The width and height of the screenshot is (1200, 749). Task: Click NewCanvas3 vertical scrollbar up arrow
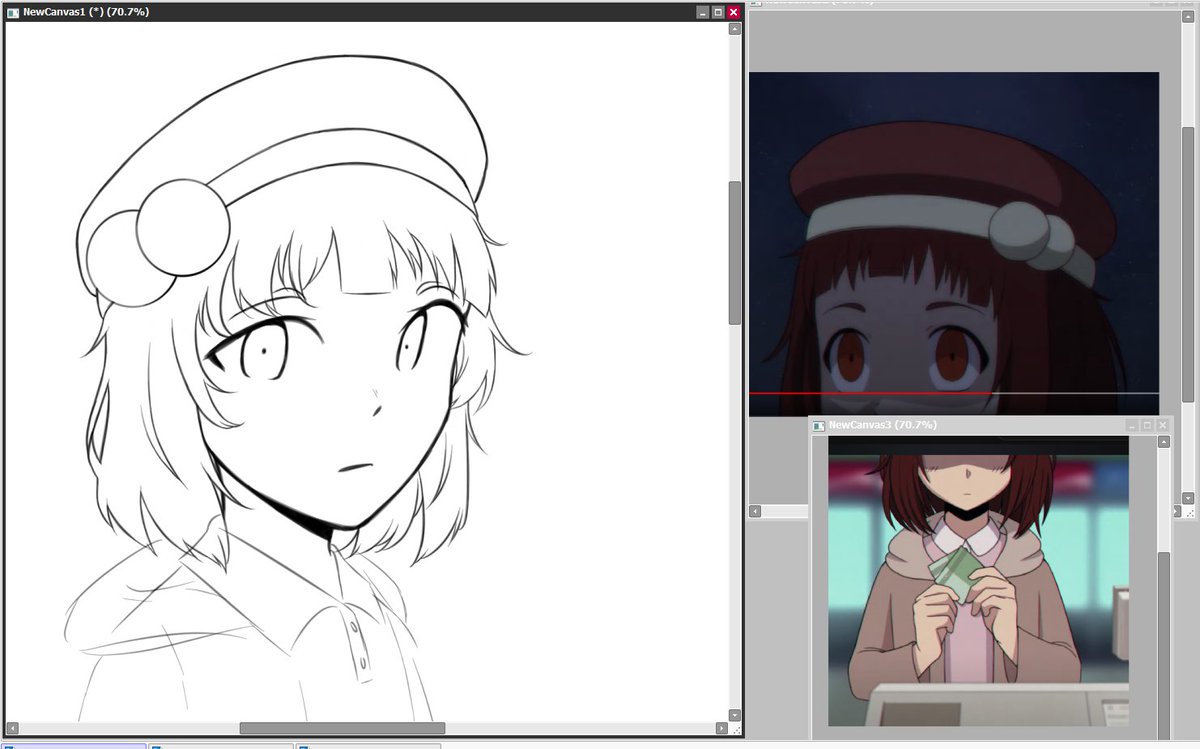tap(1164, 442)
